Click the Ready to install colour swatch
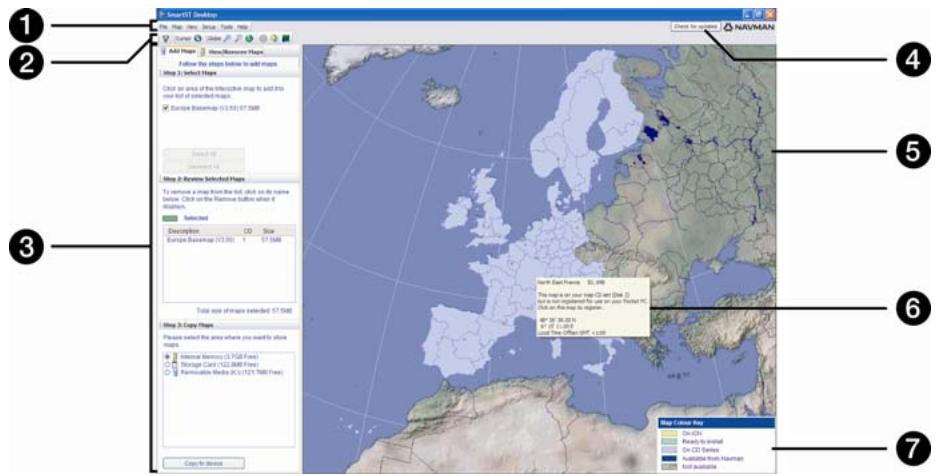Image resolution: width=937 pixels, height=476 pixels. point(669,441)
